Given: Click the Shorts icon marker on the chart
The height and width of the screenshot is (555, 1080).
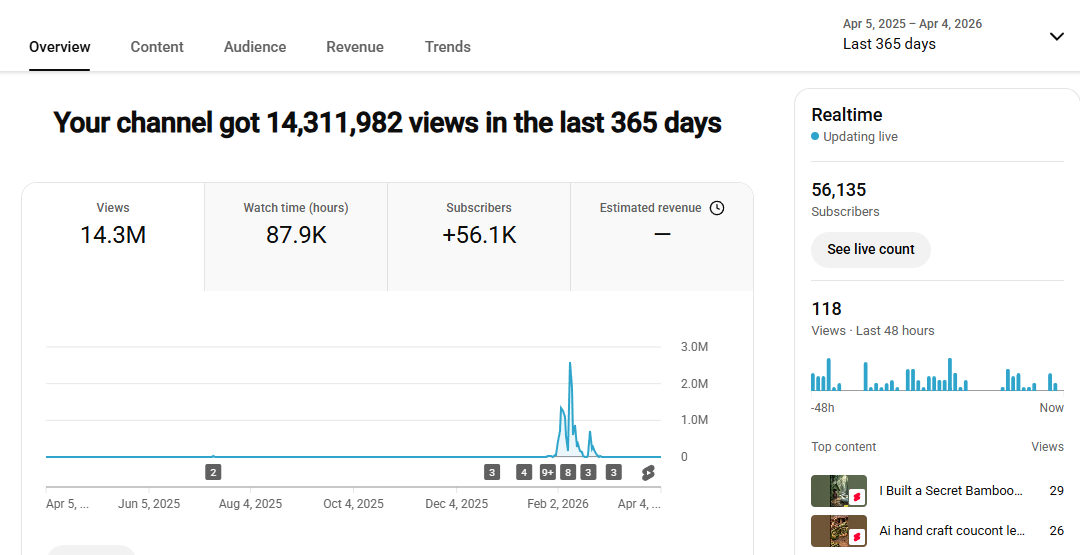Looking at the screenshot, I should pyautogui.click(x=648, y=472).
